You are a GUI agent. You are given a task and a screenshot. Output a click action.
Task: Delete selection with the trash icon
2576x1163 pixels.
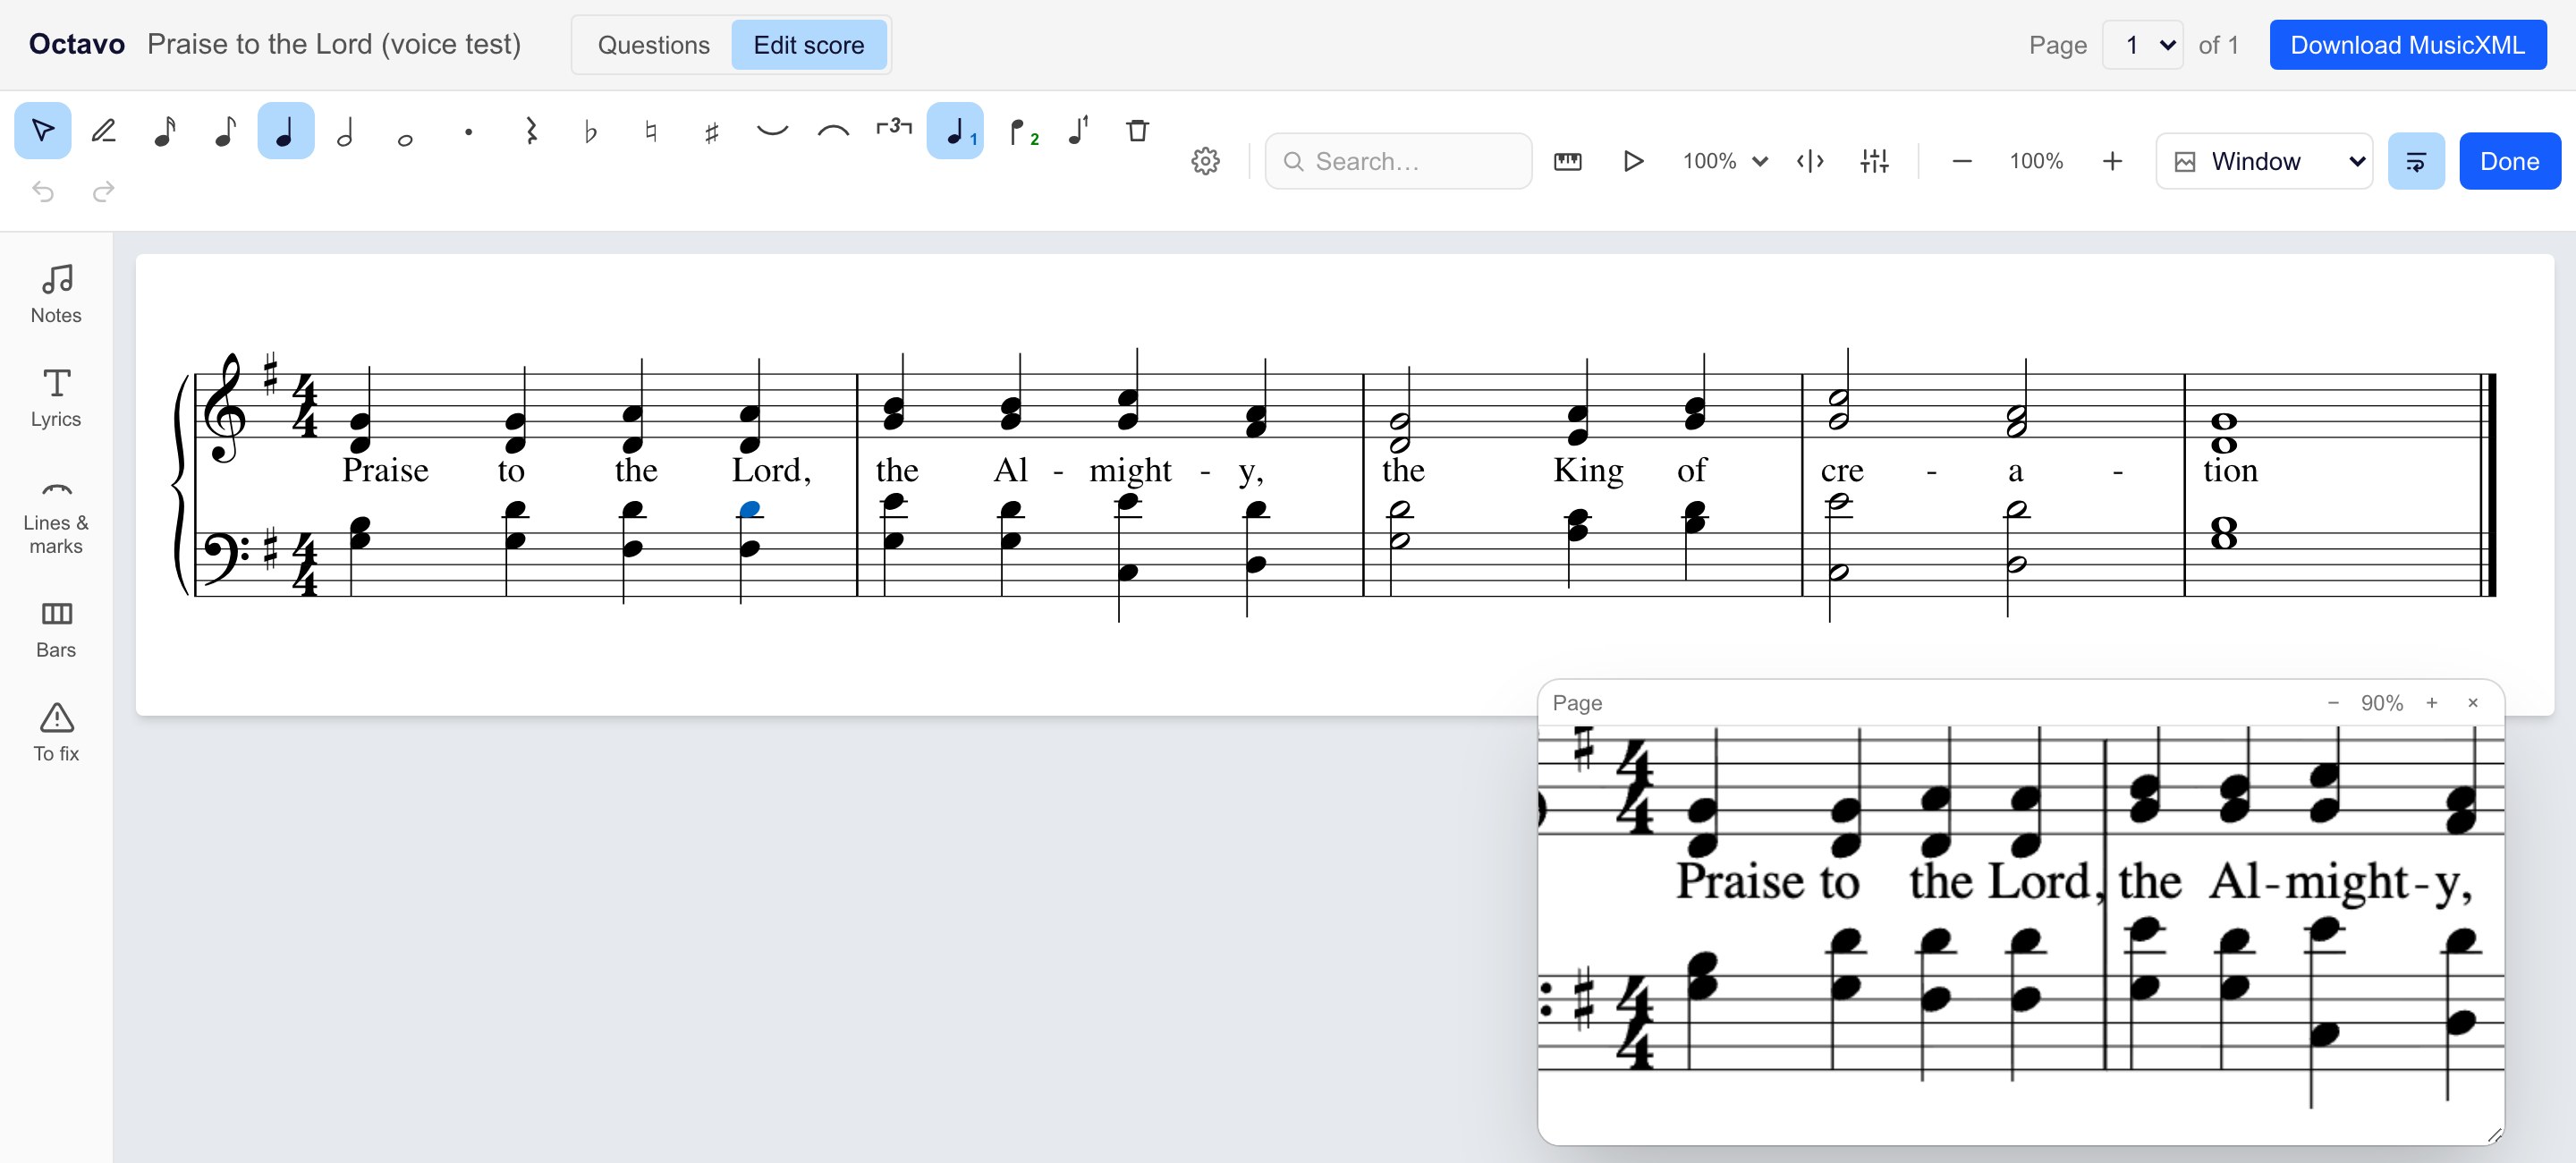pyautogui.click(x=1137, y=131)
